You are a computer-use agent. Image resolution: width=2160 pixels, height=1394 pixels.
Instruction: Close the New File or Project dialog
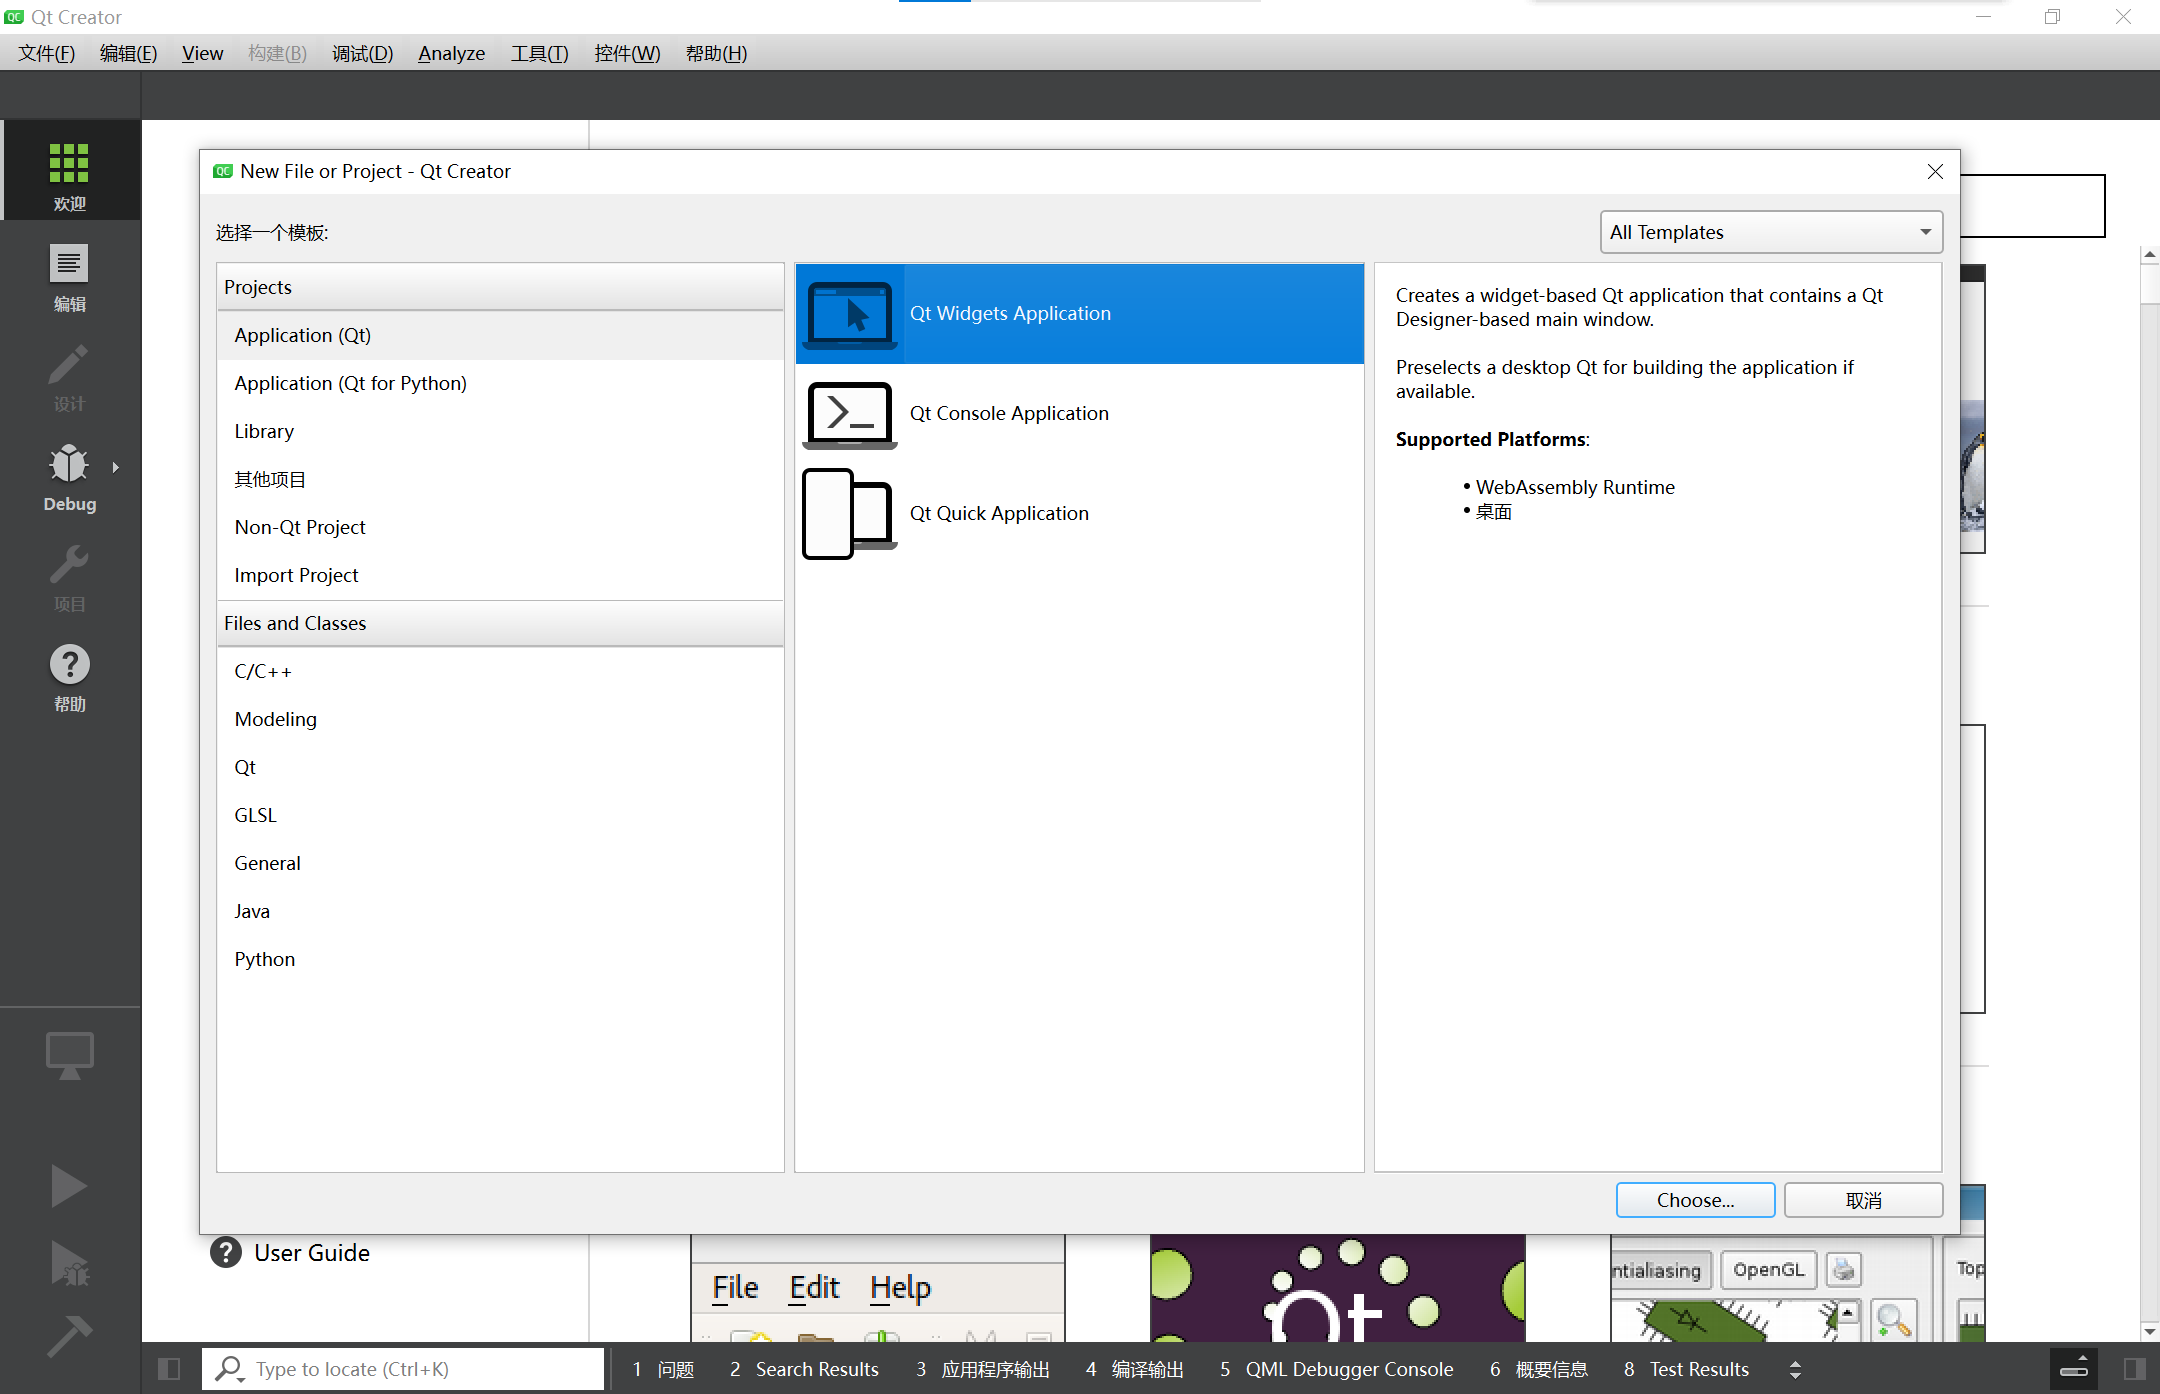click(1935, 171)
